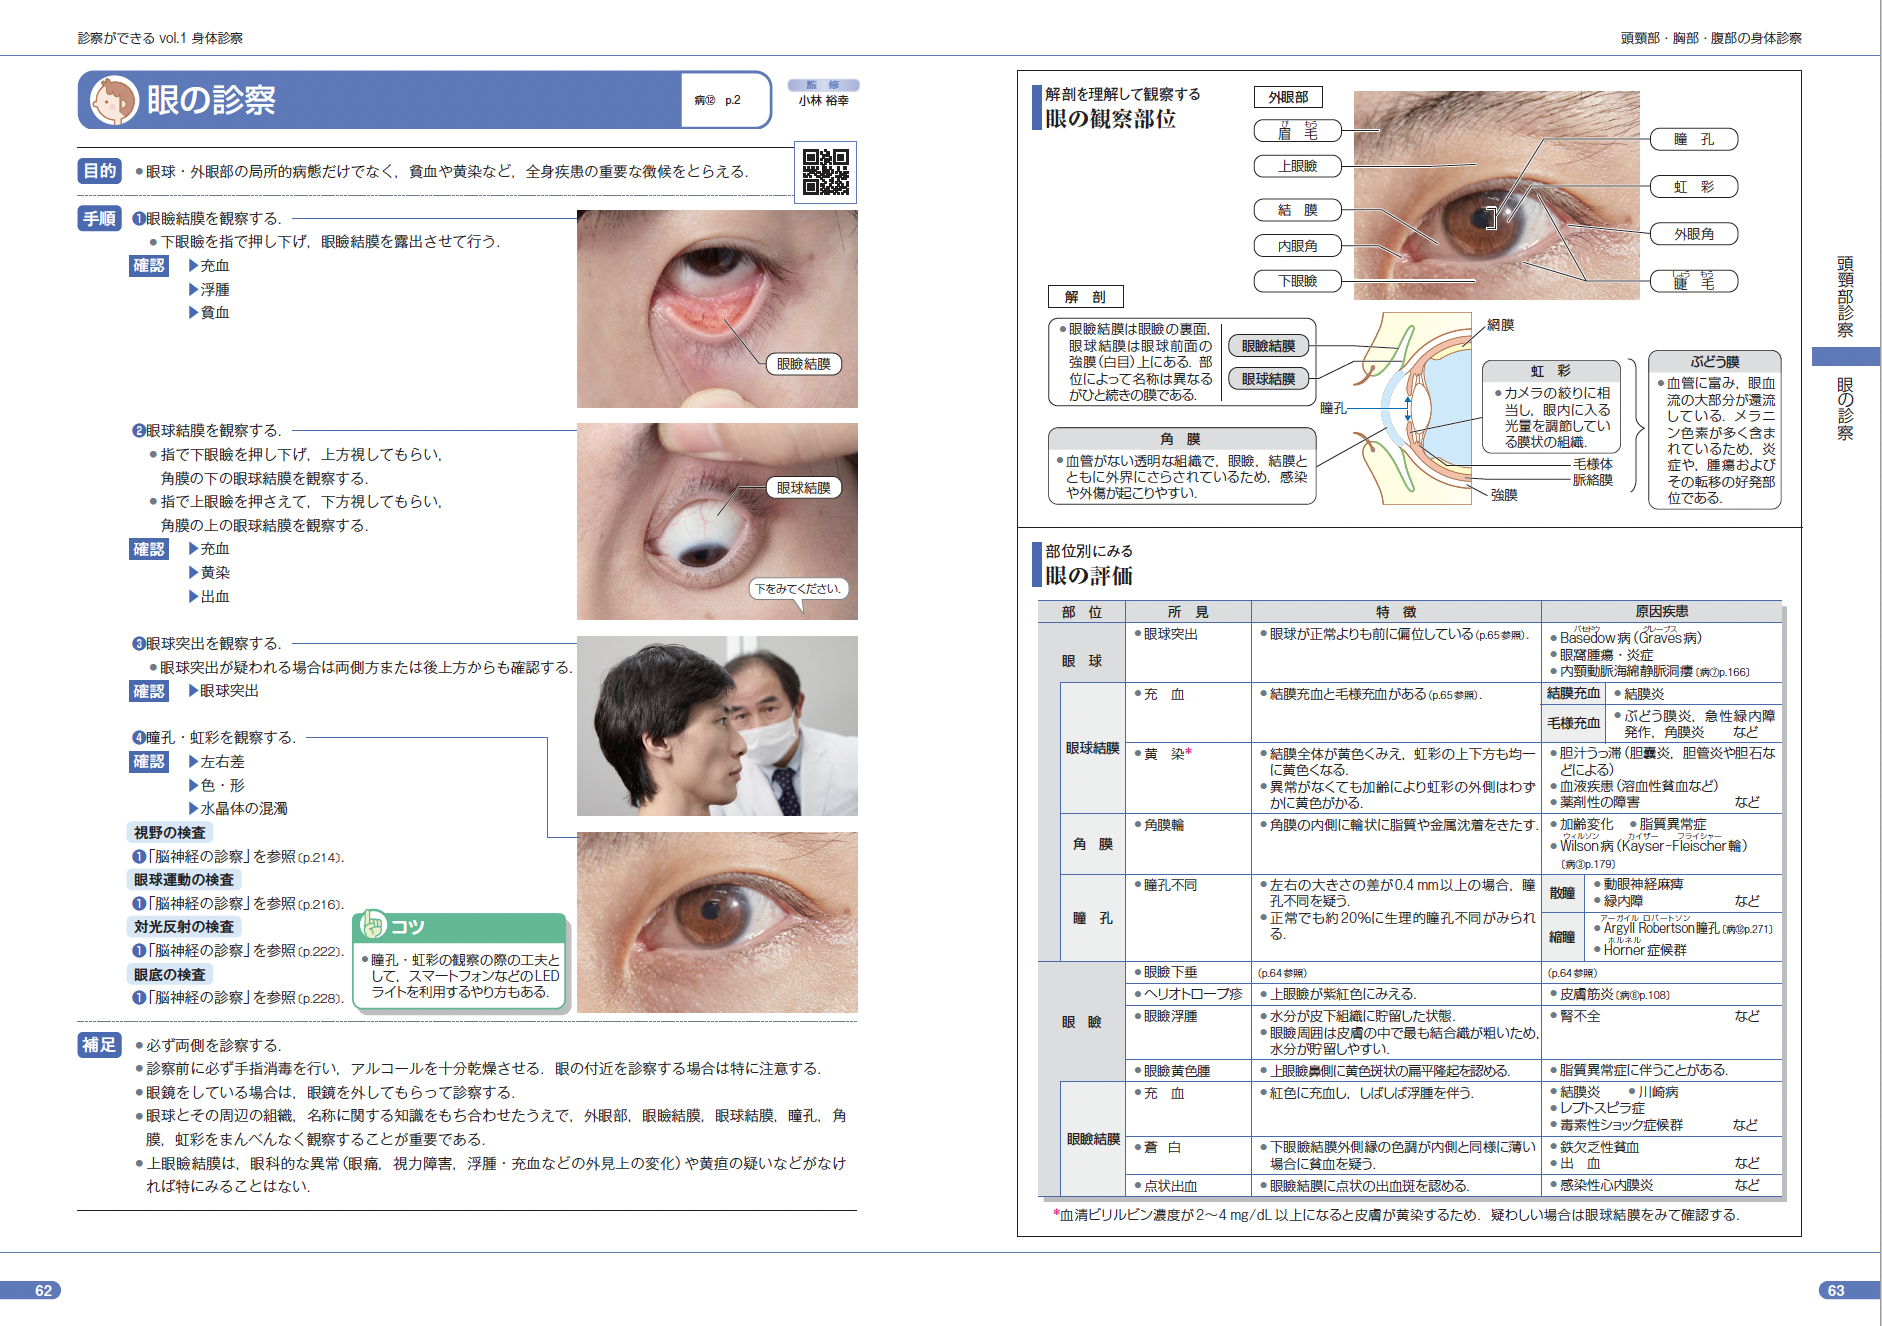This screenshot has height=1326, width=1882.
Task: Click the ぶどう膜 description box header
Action: pos(1714,362)
